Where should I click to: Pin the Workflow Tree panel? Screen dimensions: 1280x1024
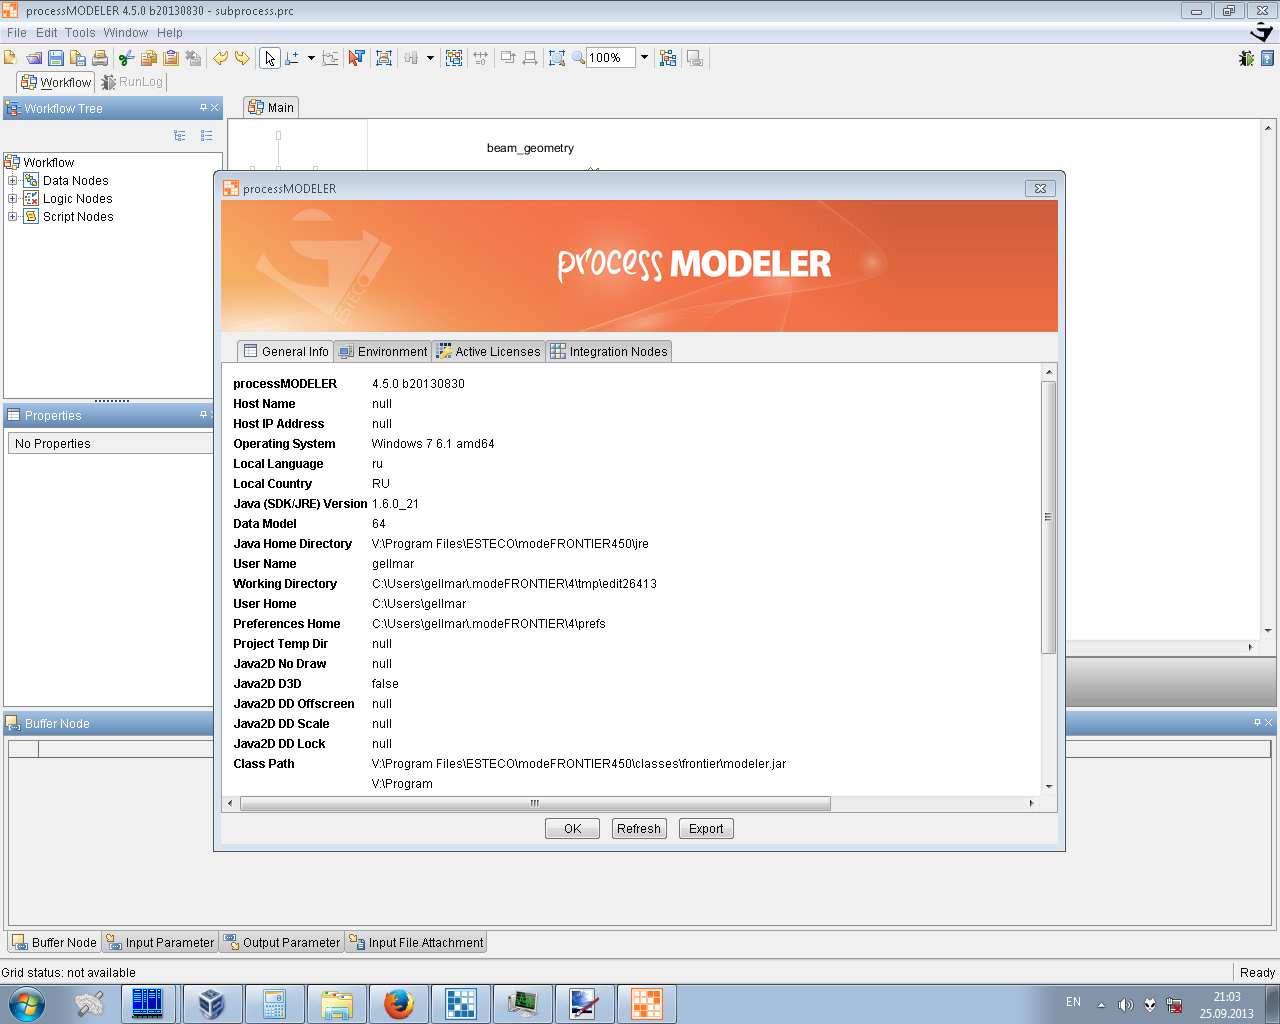[203, 108]
